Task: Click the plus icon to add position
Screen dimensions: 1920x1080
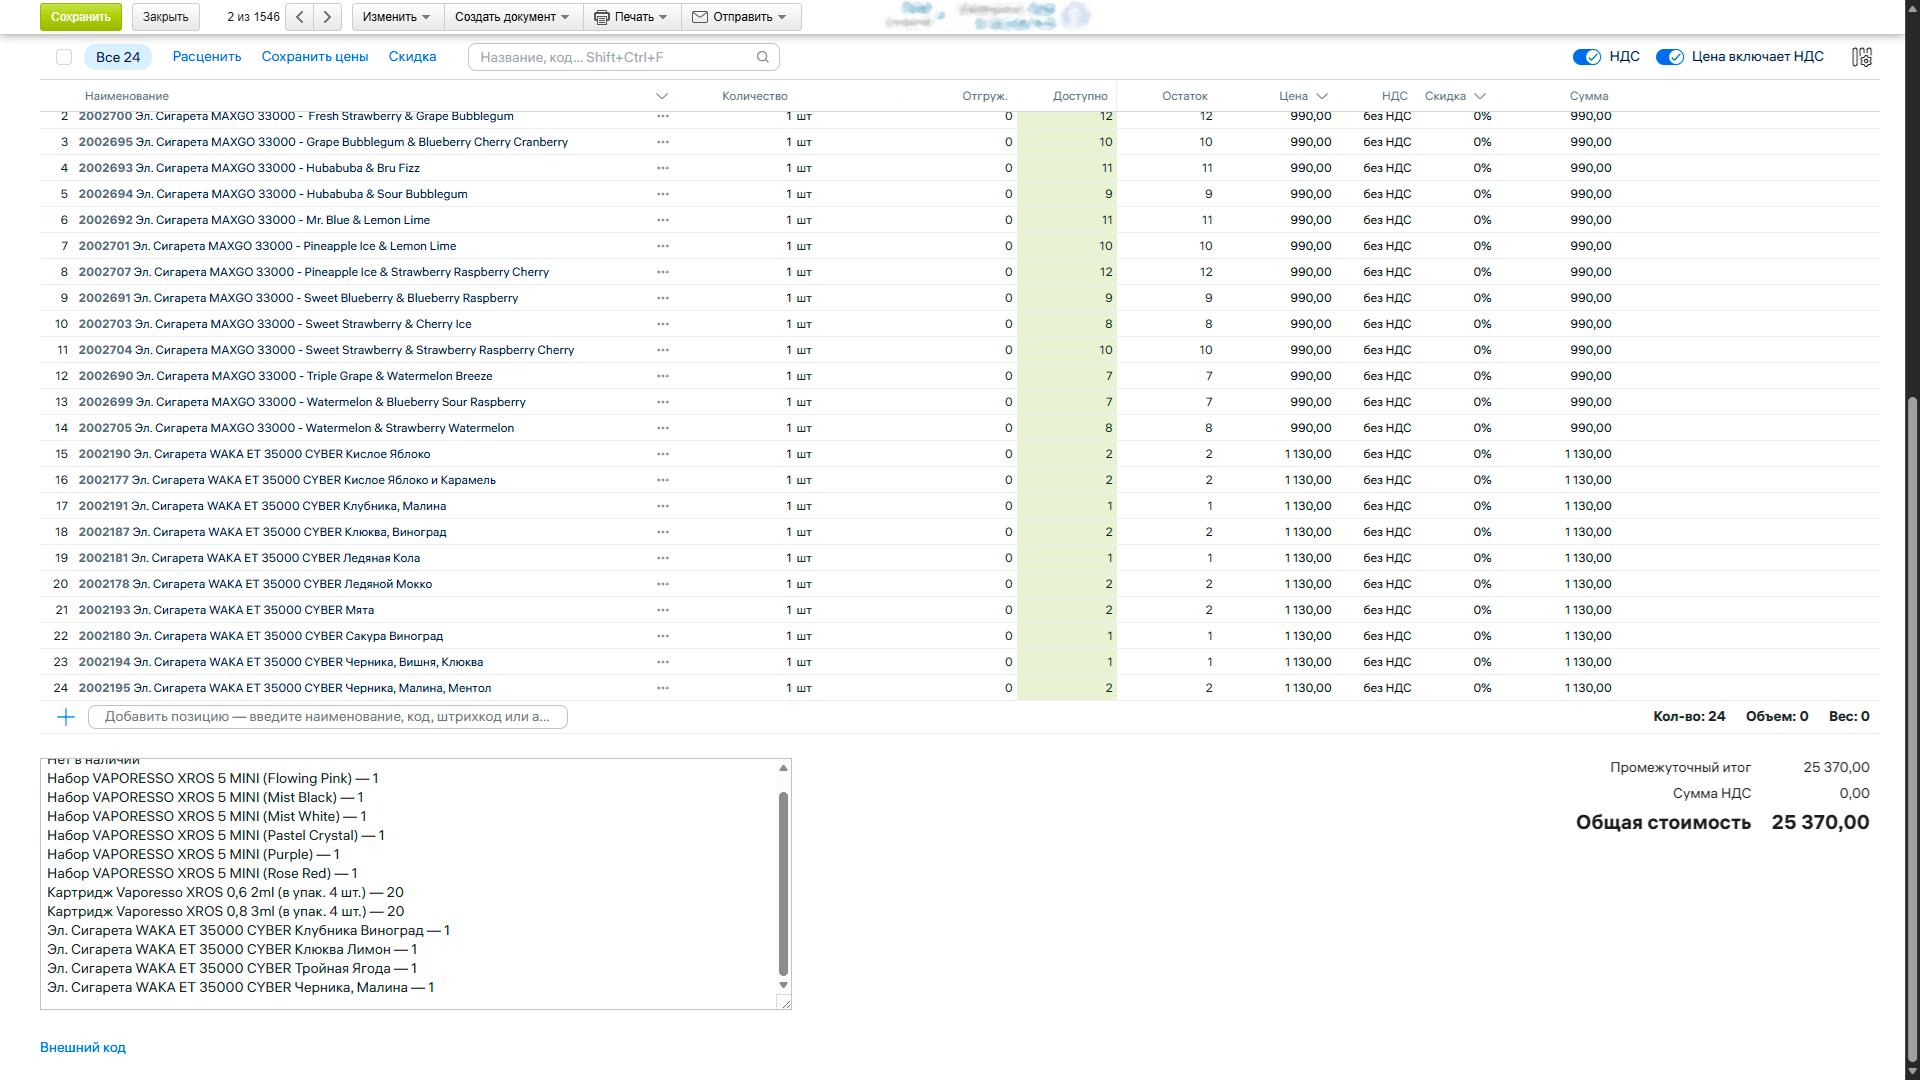Action: tap(66, 717)
